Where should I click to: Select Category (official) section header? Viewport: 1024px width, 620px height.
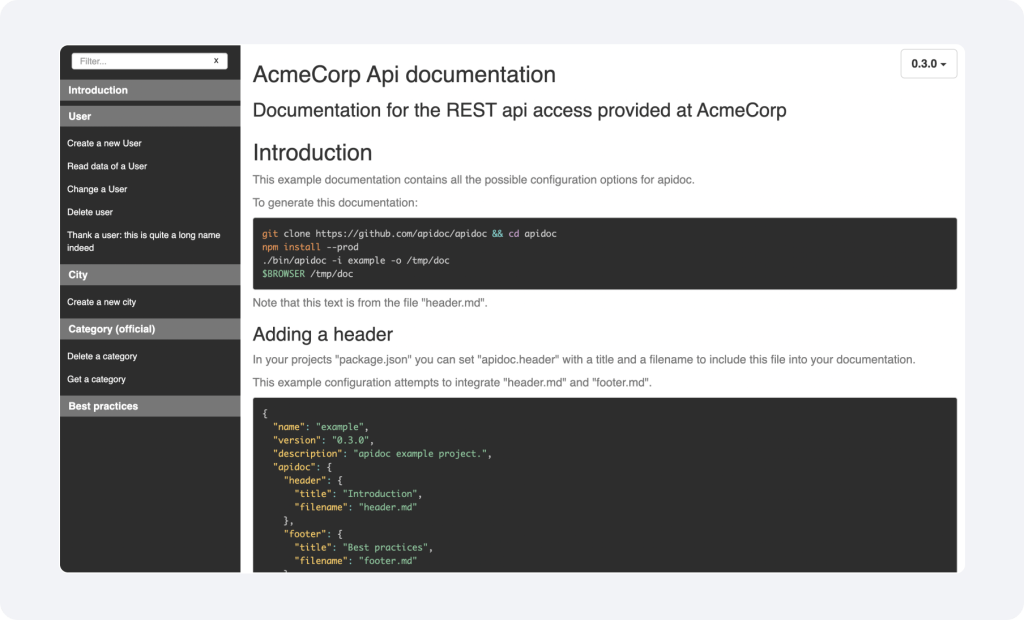(x=150, y=329)
